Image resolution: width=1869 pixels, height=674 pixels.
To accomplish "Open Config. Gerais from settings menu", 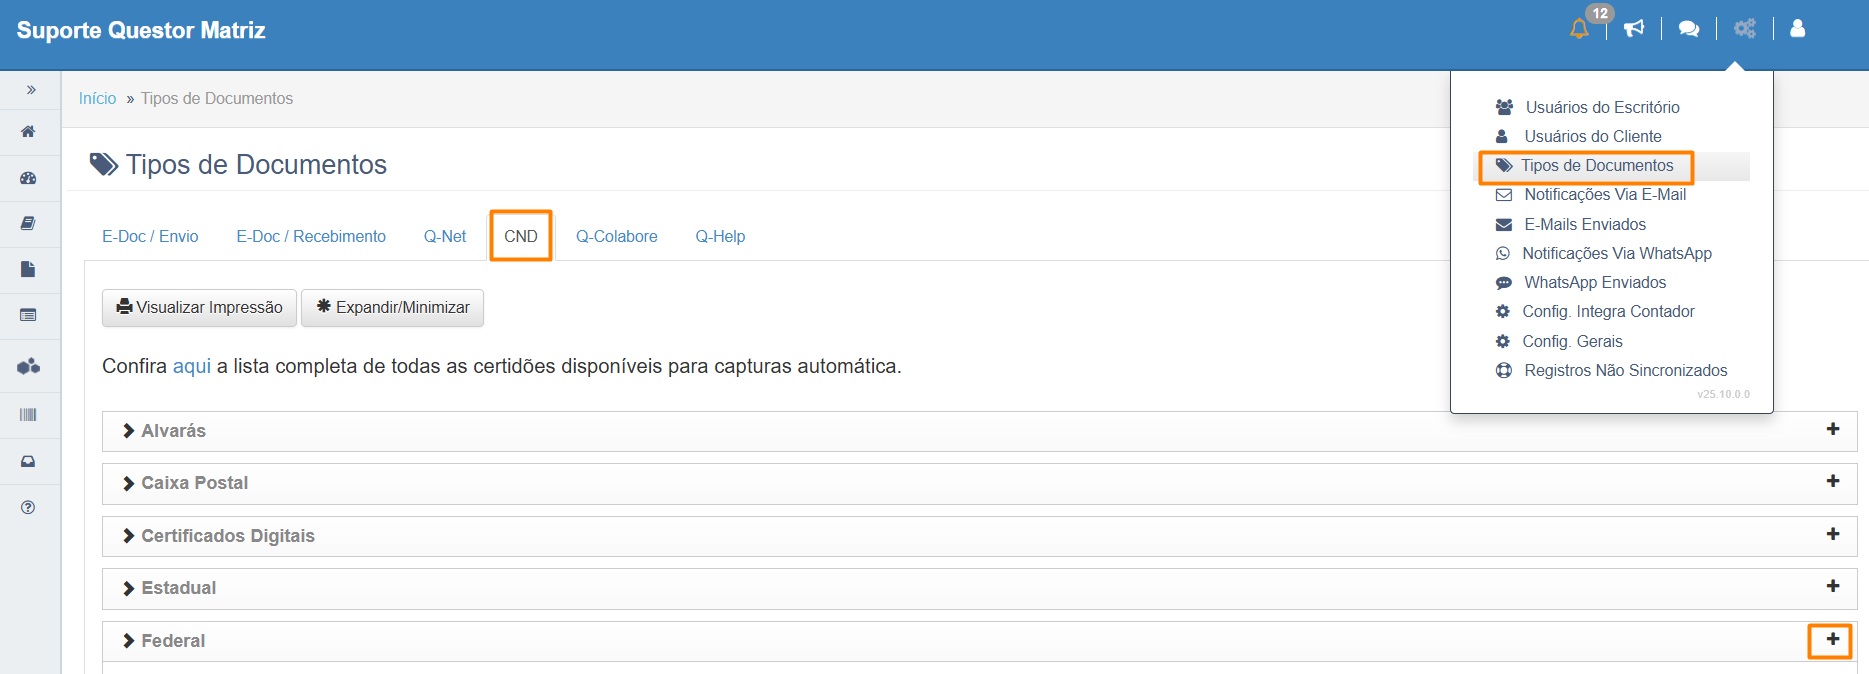I will pos(1572,342).
